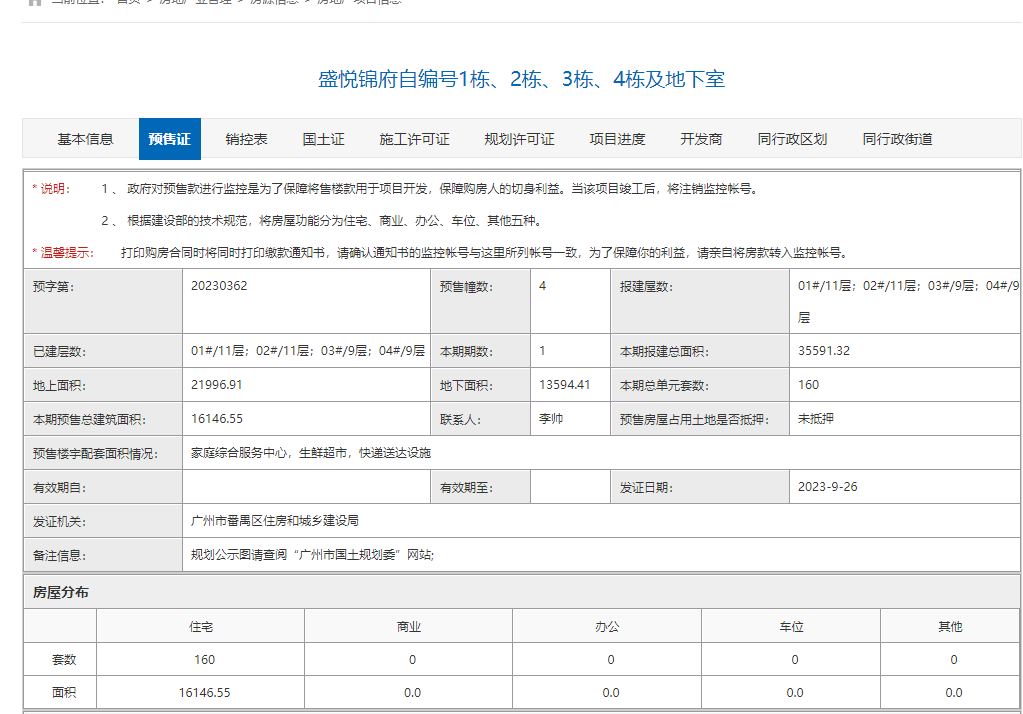Select value 16146.55 in 本期预售总建筑面积 row

tap(217, 419)
